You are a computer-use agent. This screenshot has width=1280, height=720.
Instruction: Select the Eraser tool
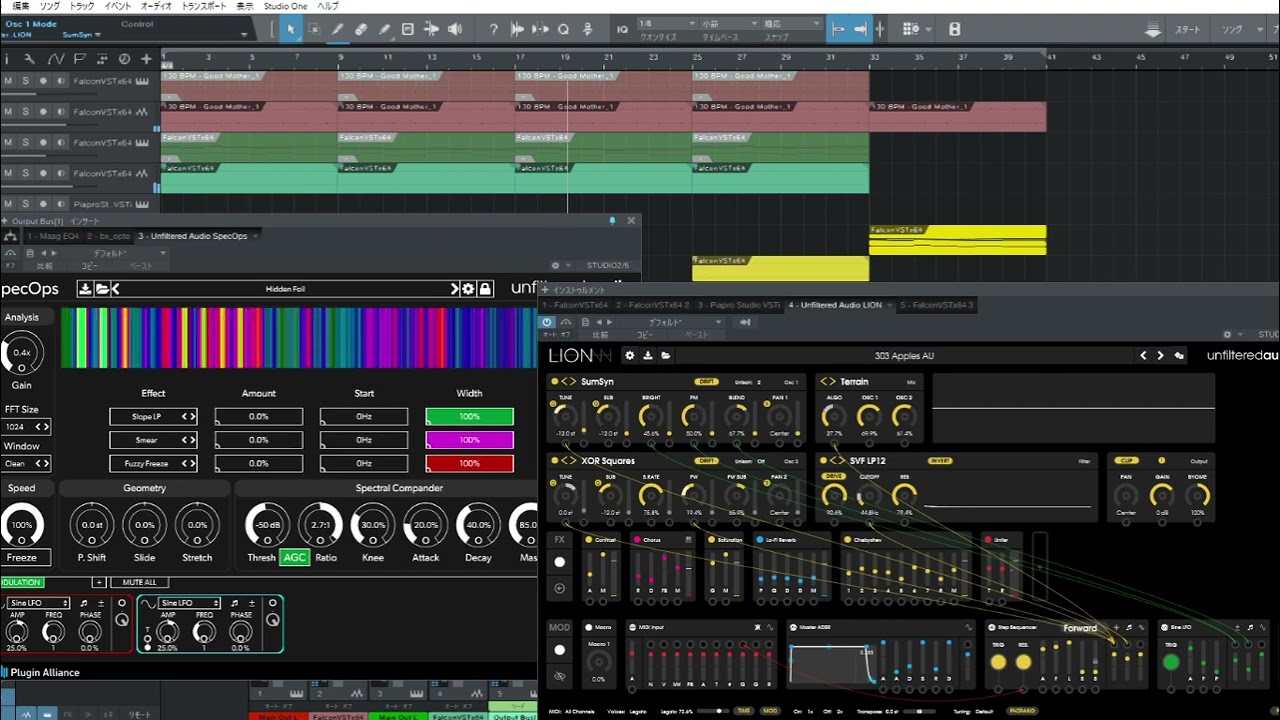click(x=361, y=29)
